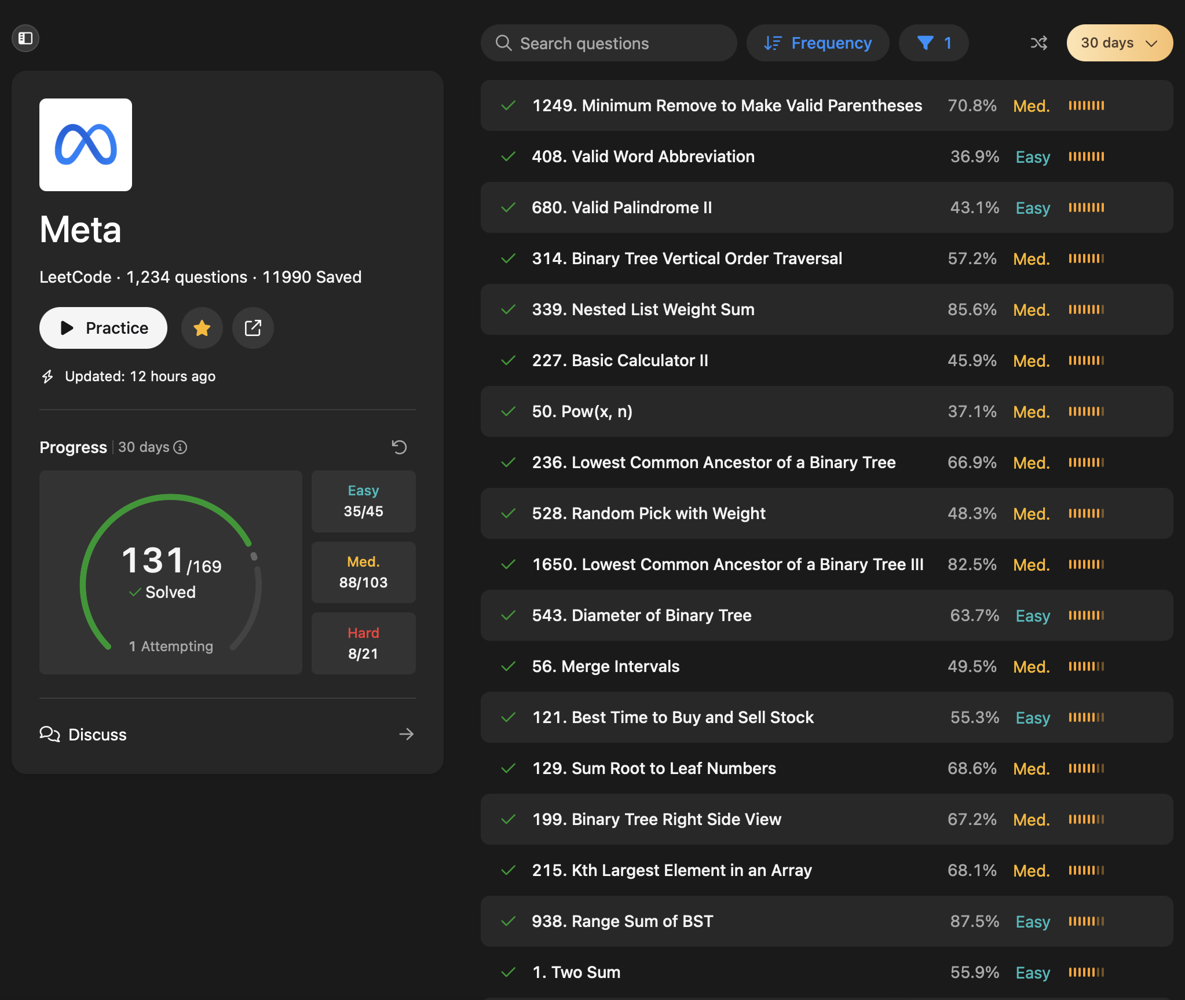Toggle the sidebar panel icon
This screenshot has width=1185, height=1000.
point(26,38)
